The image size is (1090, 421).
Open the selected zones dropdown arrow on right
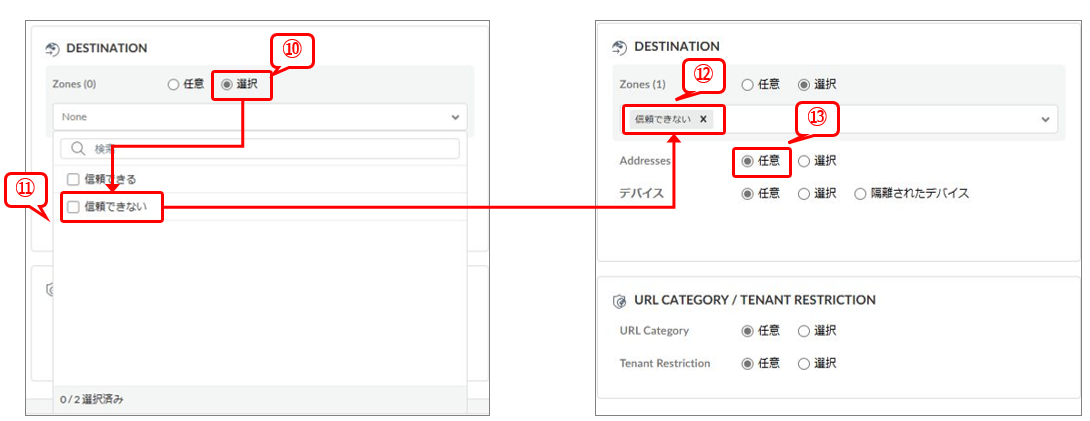coord(1045,119)
